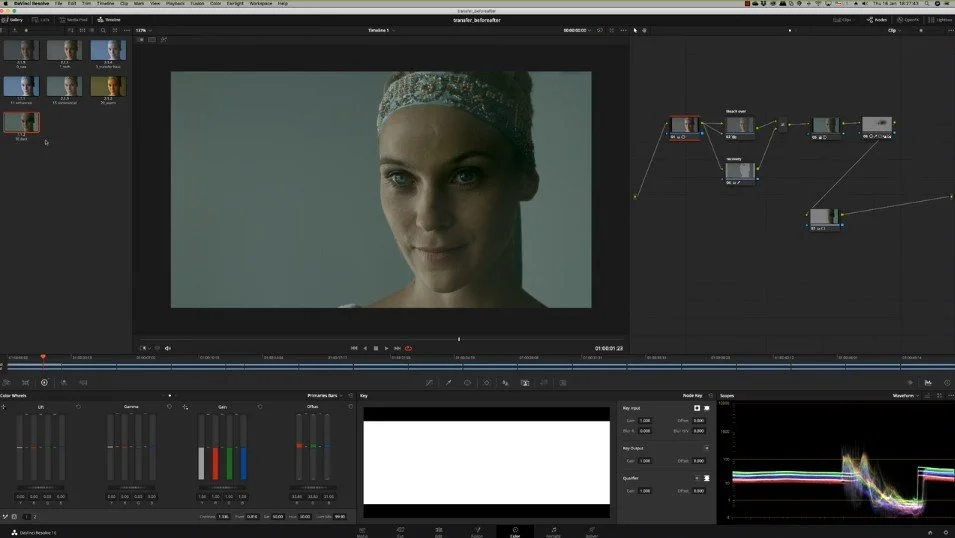This screenshot has height=538, width=955.
Task: Toggle loop playback
Action: point(409,348)
